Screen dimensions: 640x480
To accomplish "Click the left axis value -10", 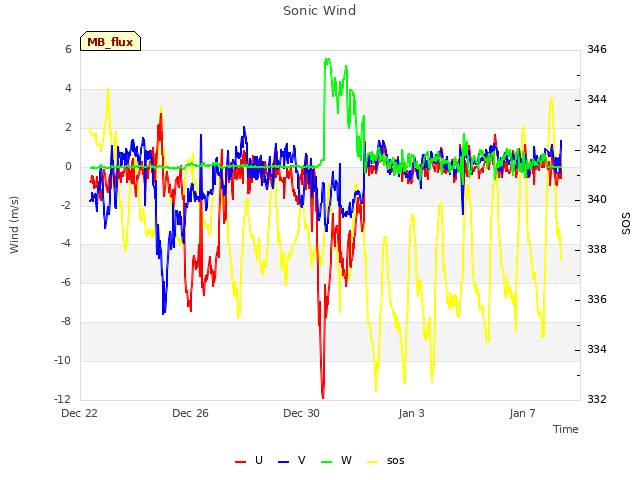I will point(62,360).
